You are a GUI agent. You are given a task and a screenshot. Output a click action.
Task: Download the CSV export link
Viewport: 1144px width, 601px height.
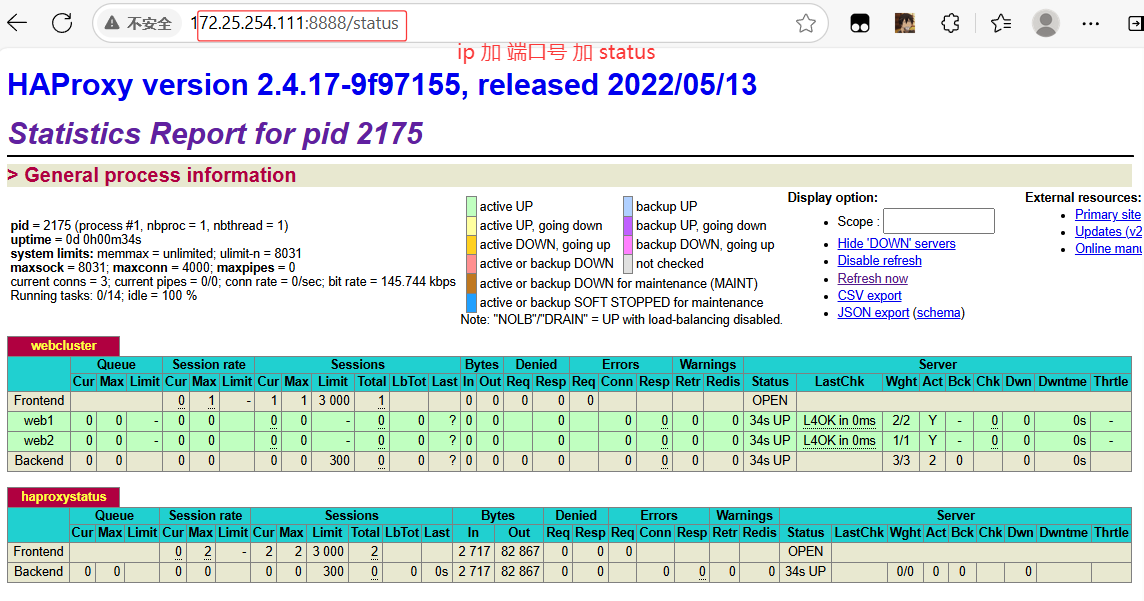point(869,295)
